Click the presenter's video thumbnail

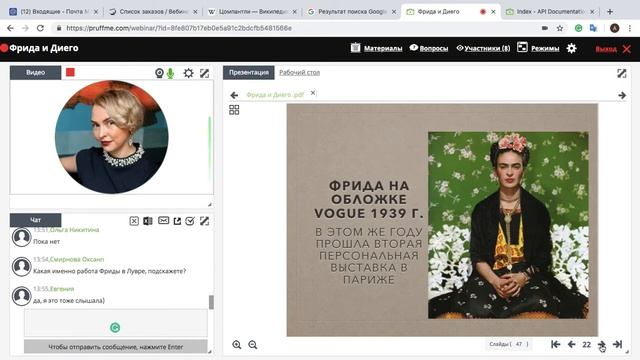point(112,137)
